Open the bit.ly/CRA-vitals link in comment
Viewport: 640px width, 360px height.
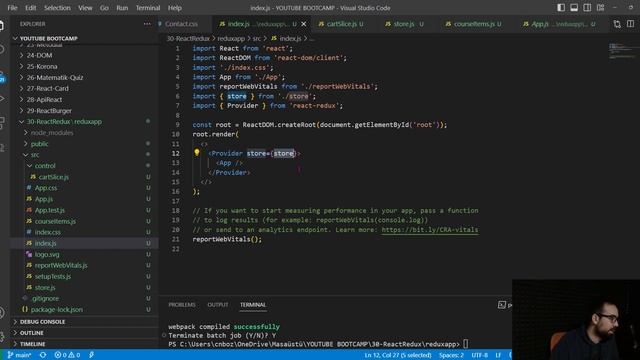click(x=429, y=229)
